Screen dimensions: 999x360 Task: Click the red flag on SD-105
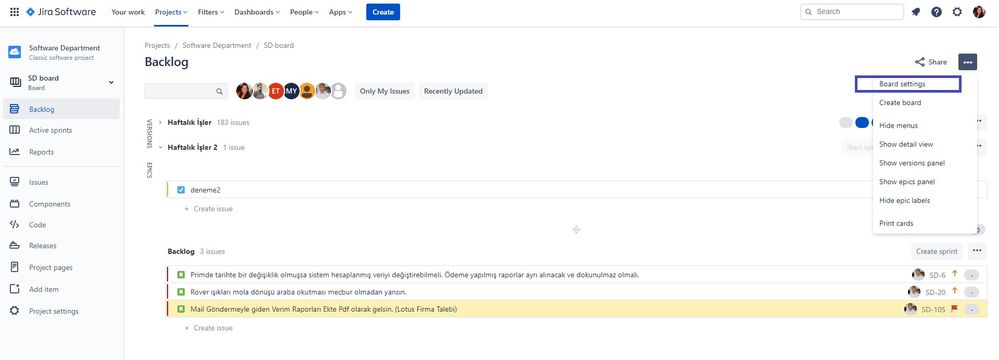click(x=954, y=310)
